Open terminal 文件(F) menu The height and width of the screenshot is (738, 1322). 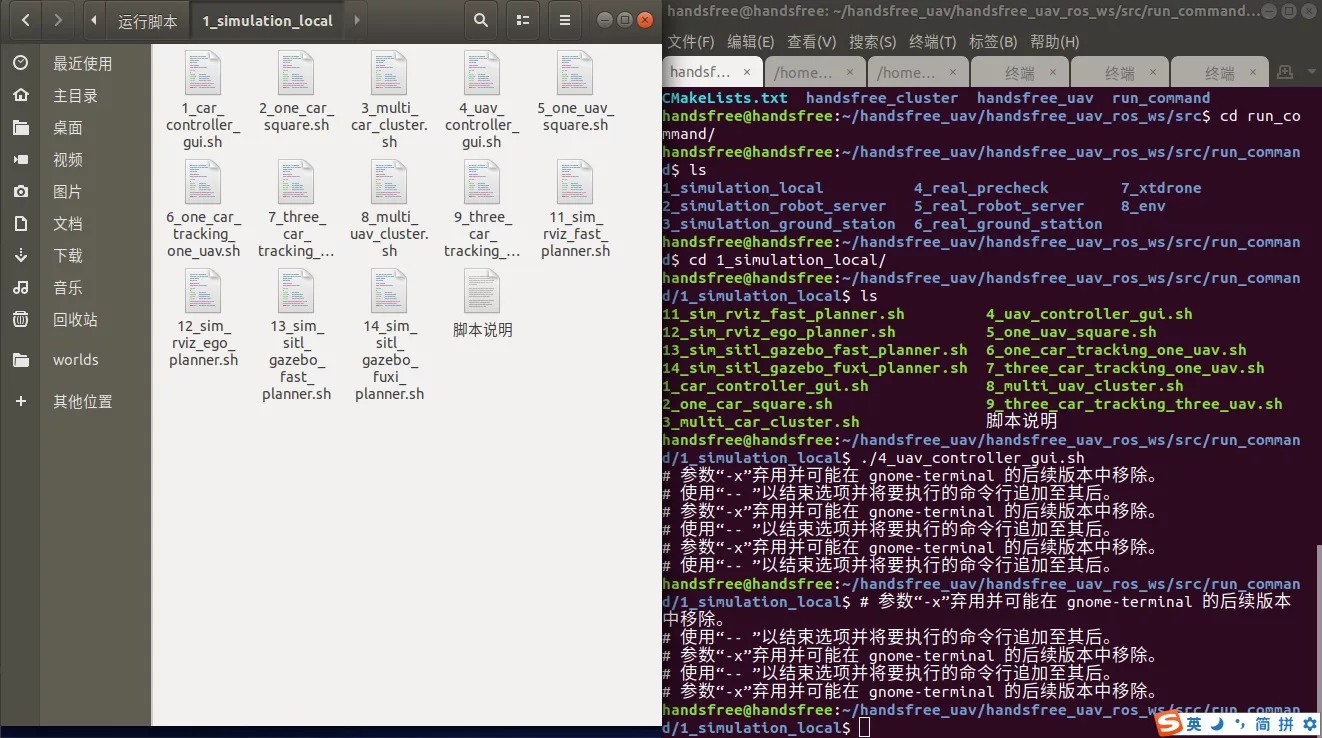point(691,42)
